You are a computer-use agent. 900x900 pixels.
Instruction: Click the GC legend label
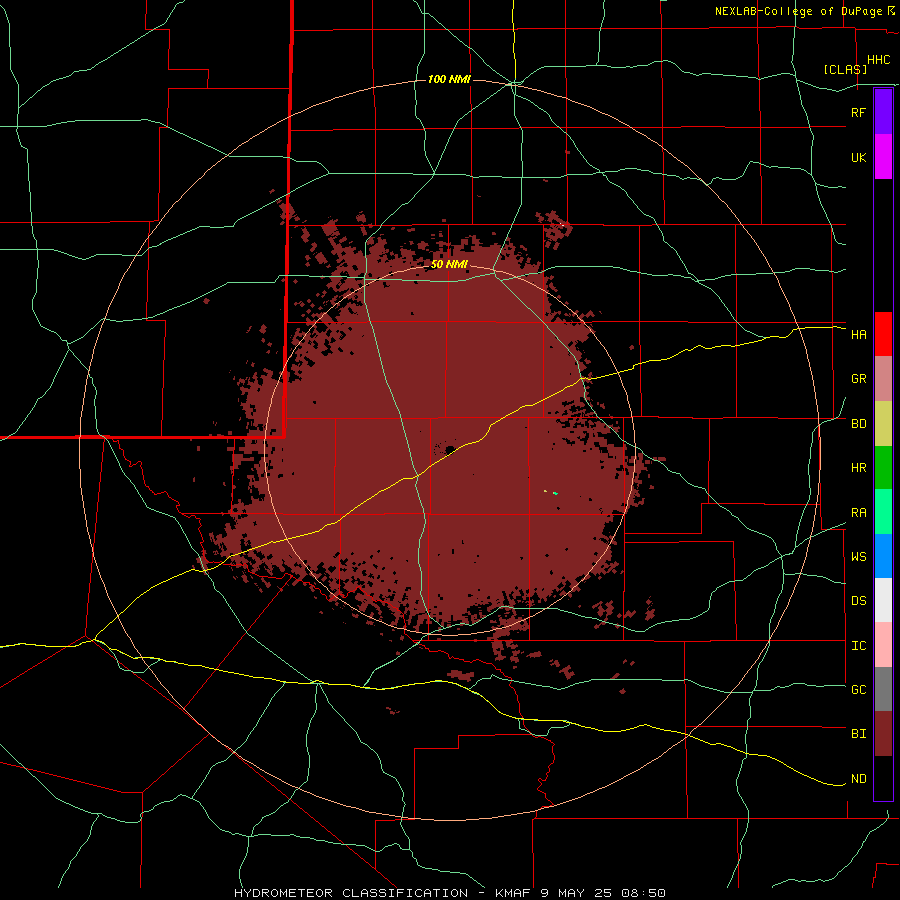(x=858, y=689)
